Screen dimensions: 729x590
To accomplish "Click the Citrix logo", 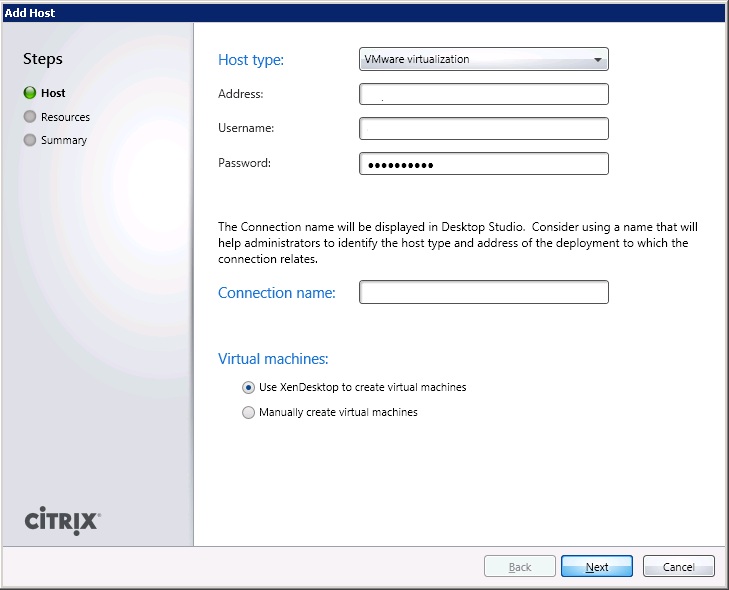I will click(62, 521).
